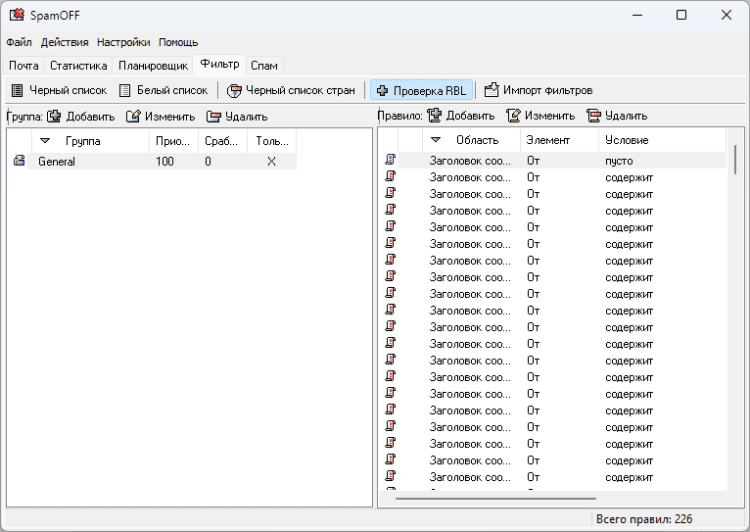Click the SpamOFF title bar icon
Screen dimensions: 750x532
pyautogui.click(x=17, y=15)
